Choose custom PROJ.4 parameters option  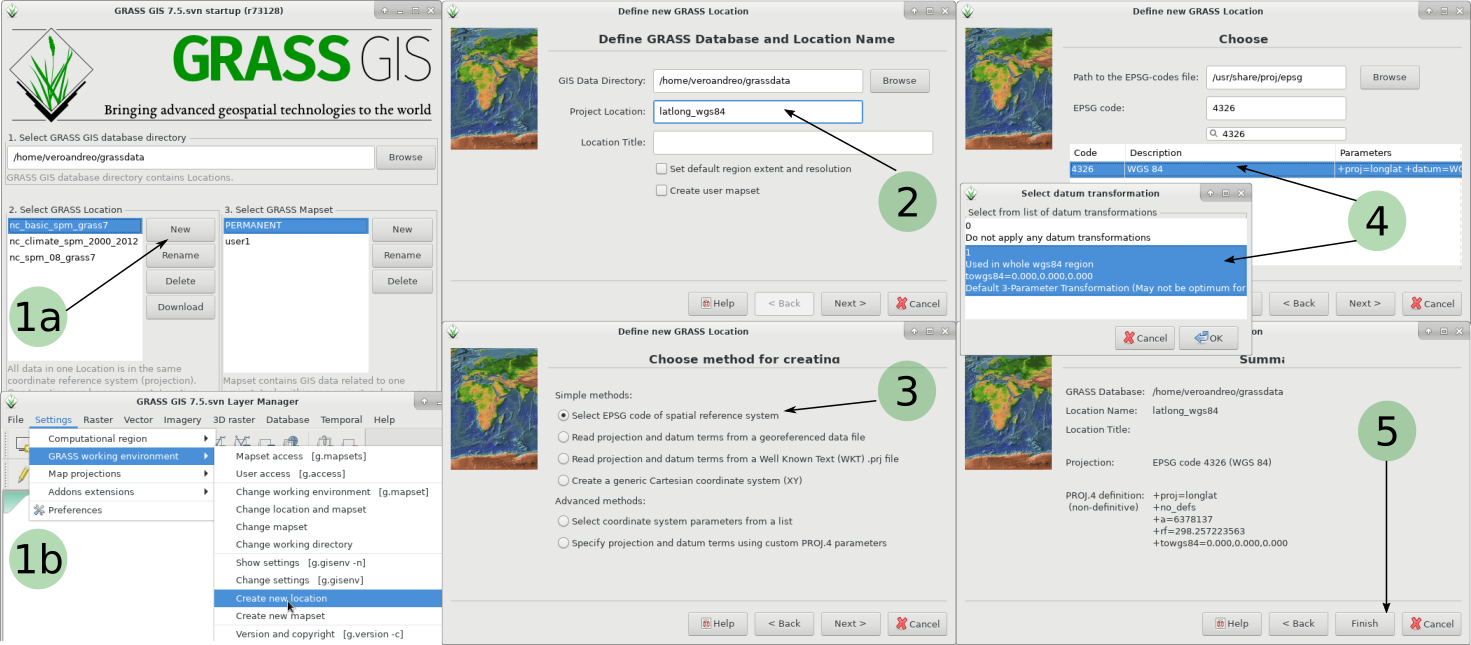[564, 543]
